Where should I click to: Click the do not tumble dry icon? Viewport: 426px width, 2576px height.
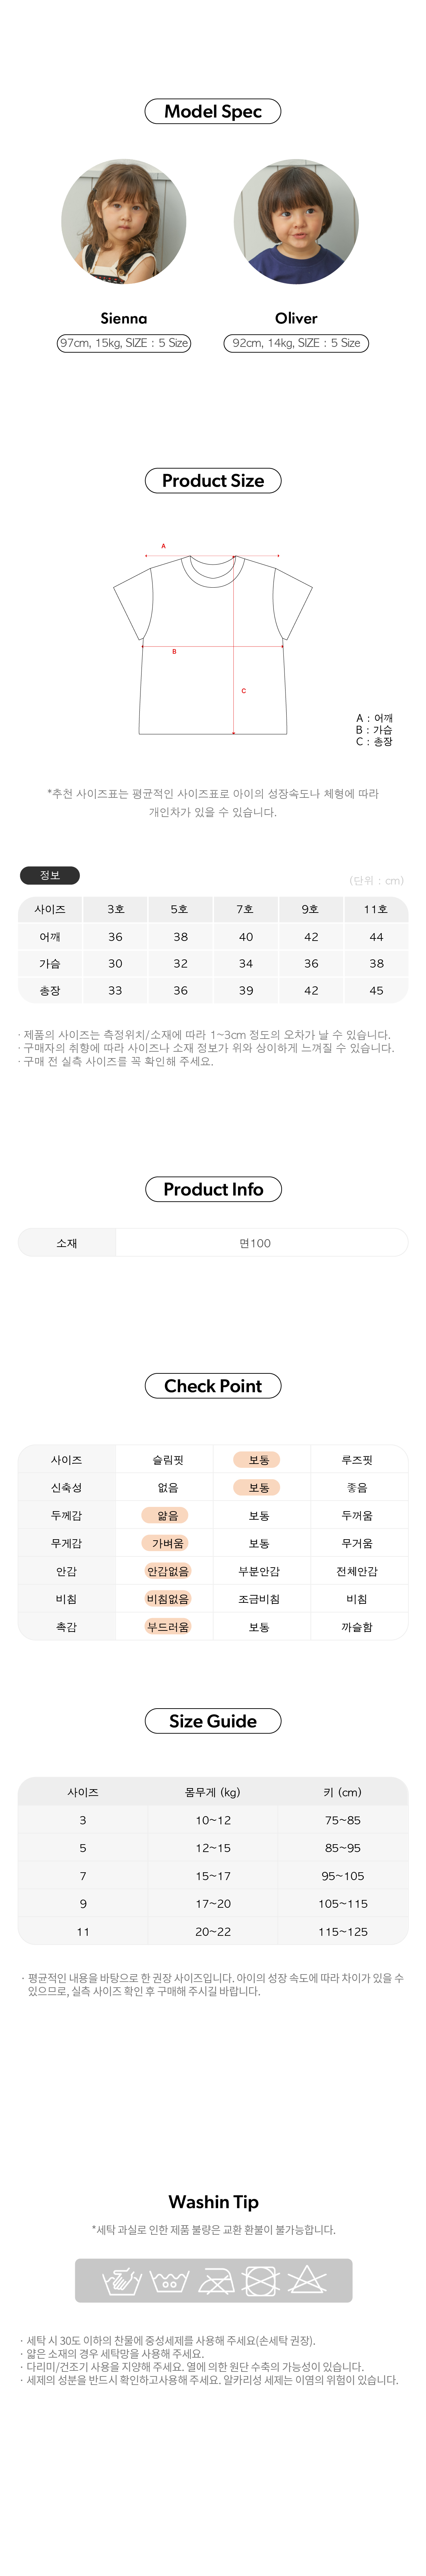260,2281
